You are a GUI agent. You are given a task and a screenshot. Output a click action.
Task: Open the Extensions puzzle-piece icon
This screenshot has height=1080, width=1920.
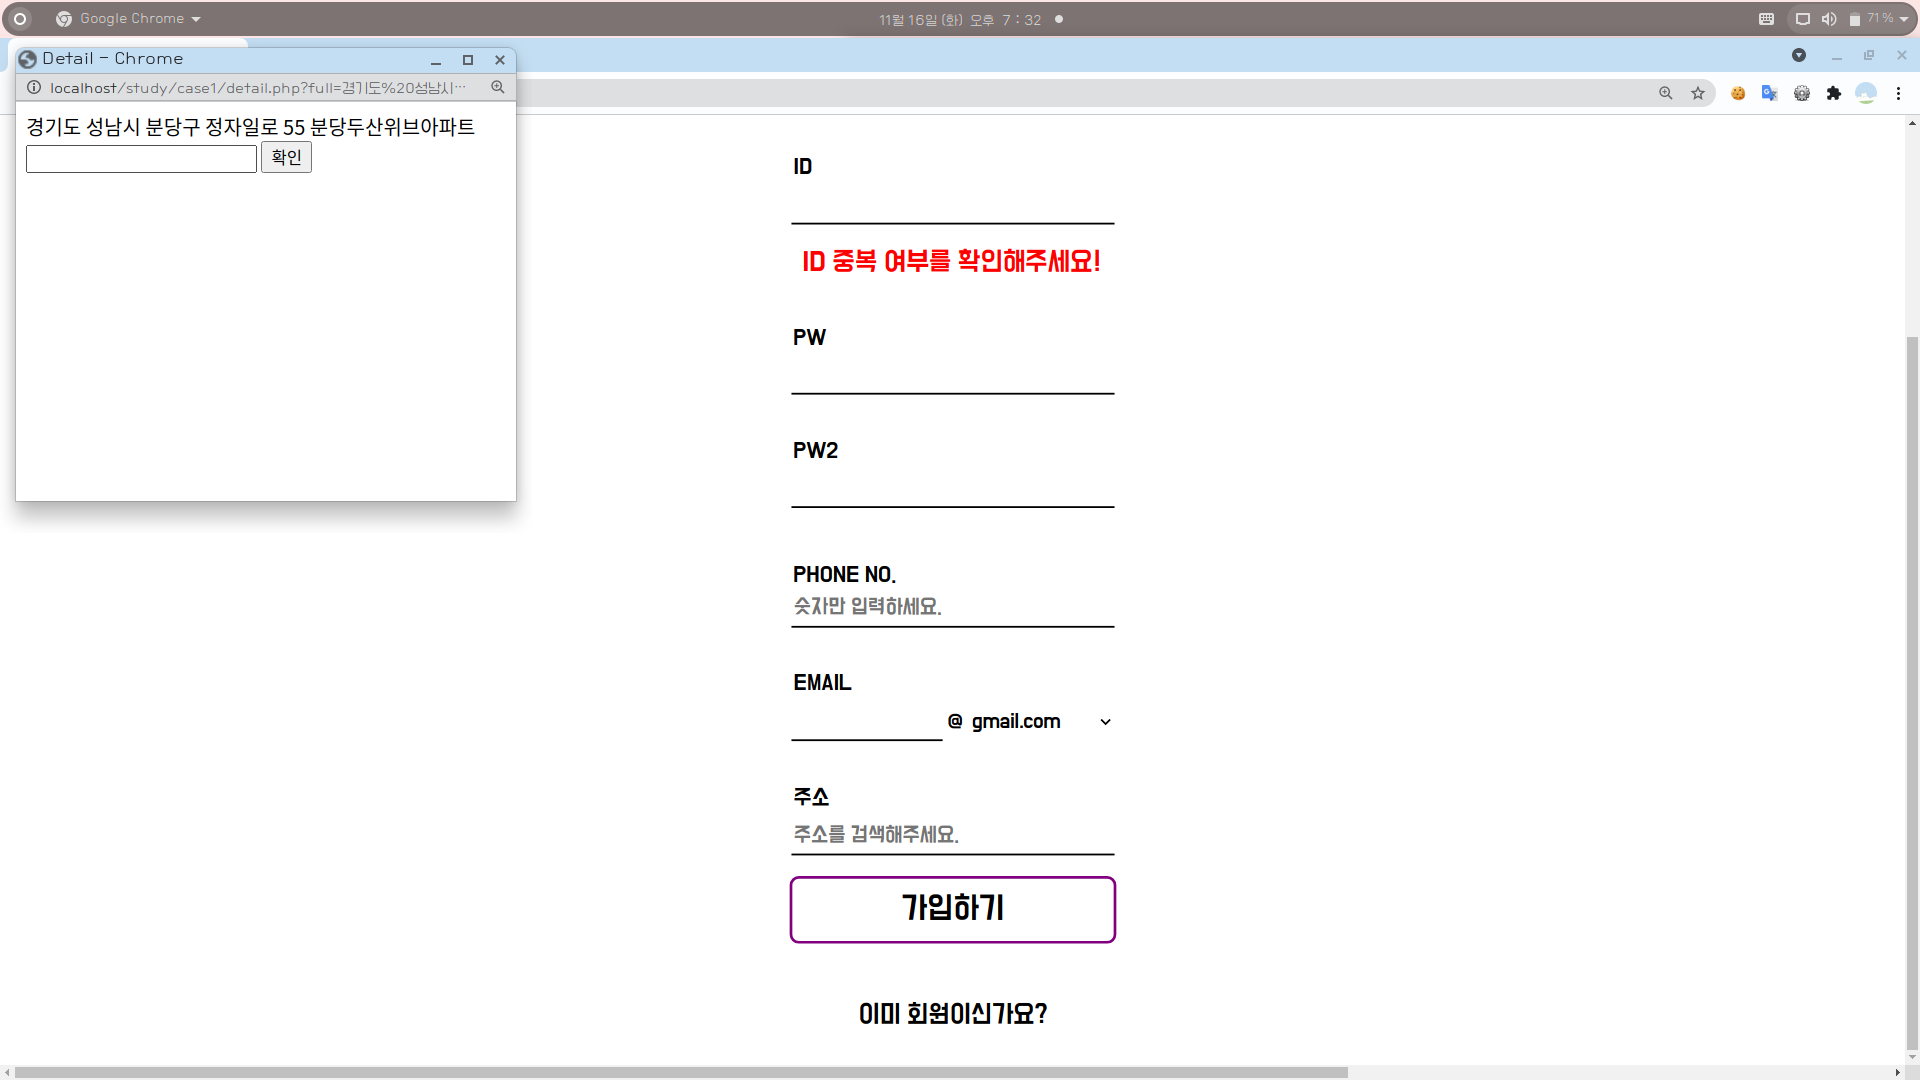[1833, 93]
